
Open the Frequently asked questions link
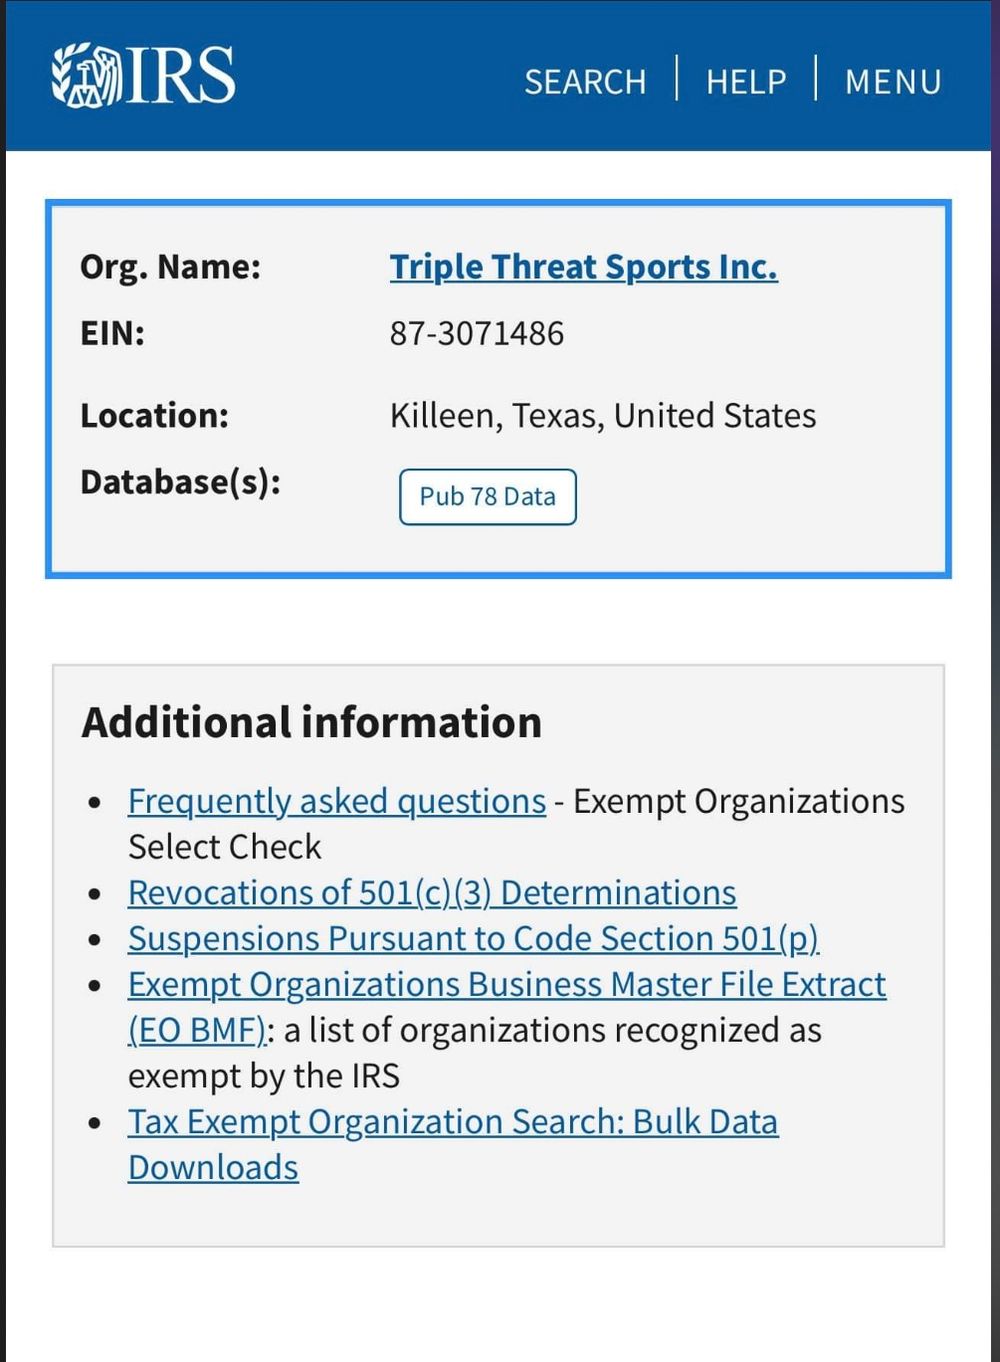click(336, 801)
